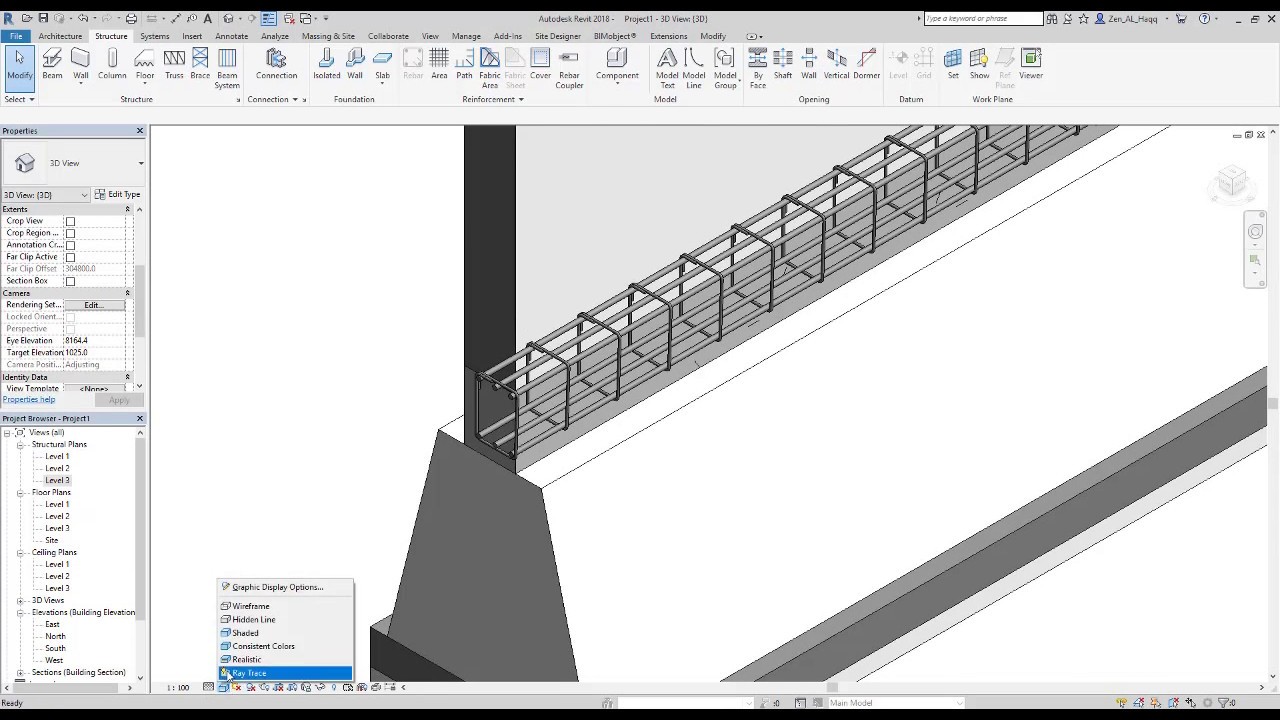
Task: Choose Wireframe visual style
Action: (x=285, y=606)
